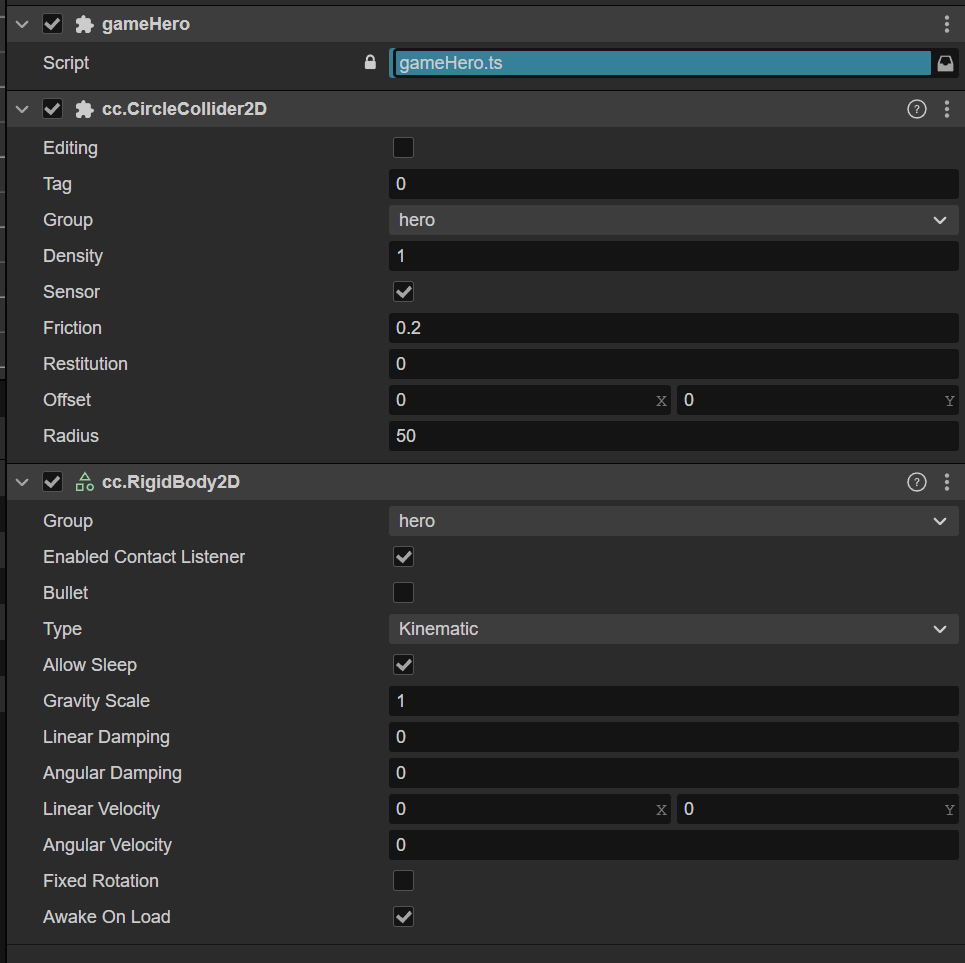Click the cc.RigidBody2D physics shapes icon
The image size is (965, 963).
tap(84, 482)
